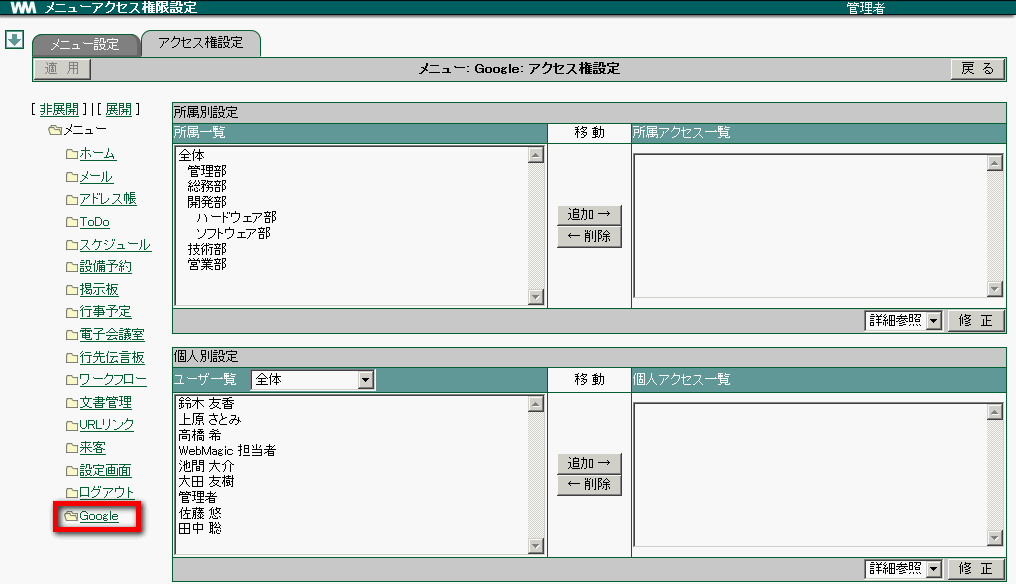Screen dimensions: 1016x584
Task: Select 営業部 in department list
Action: point(207,264)
